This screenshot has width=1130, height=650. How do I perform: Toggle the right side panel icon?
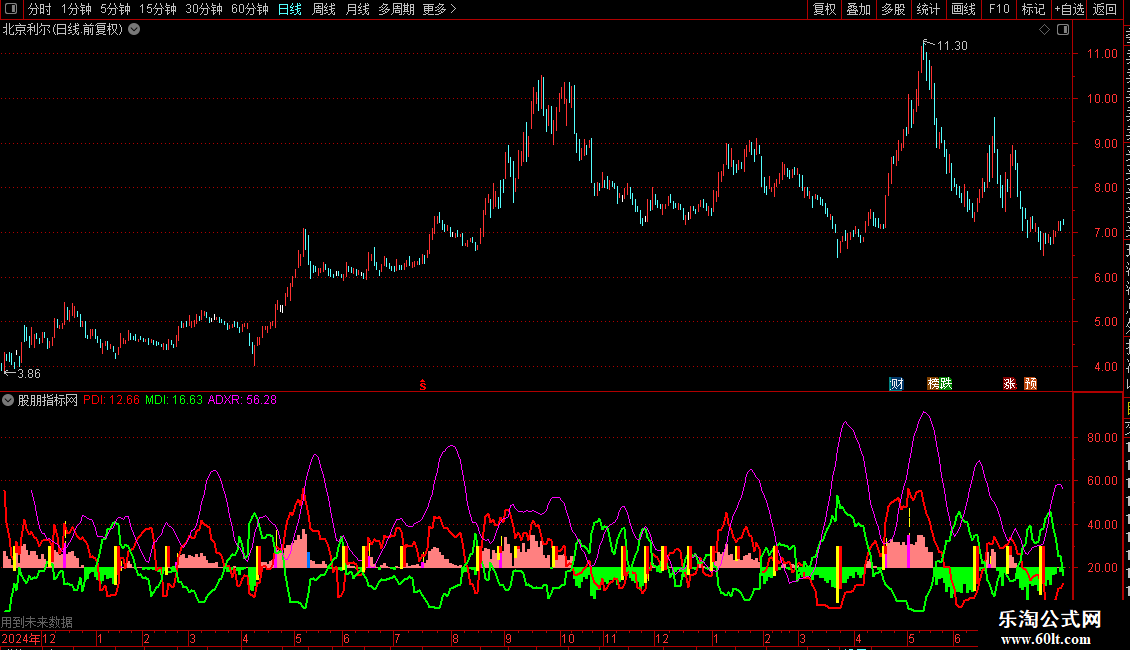click(1063, 30)
